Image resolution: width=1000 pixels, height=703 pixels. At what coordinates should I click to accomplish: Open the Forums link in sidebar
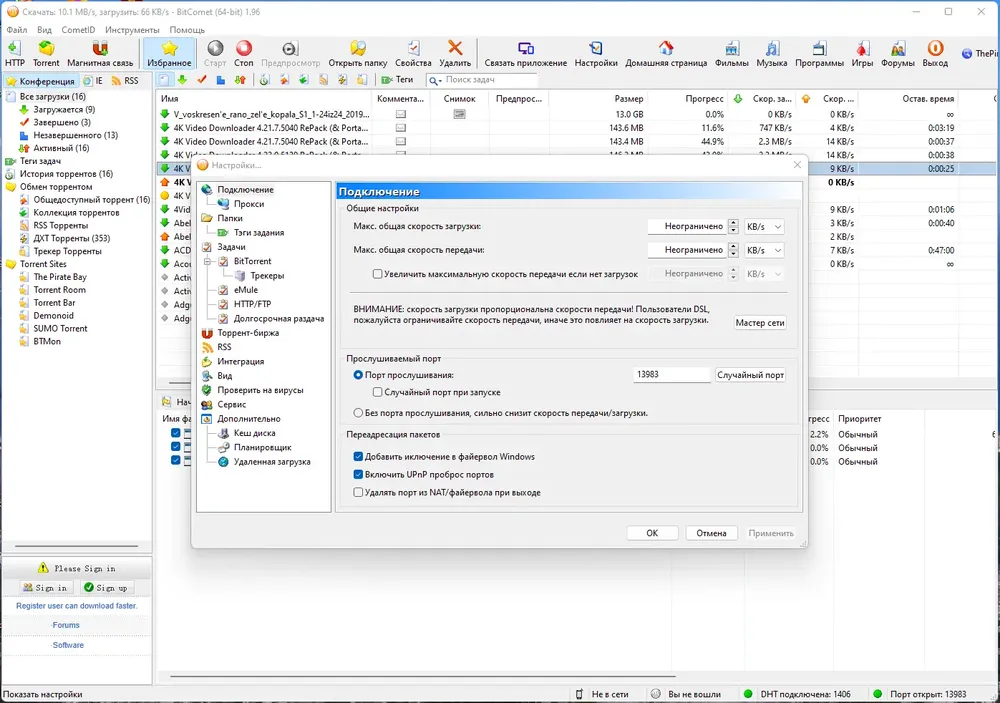pyautogui.click(x=66, y=625)
